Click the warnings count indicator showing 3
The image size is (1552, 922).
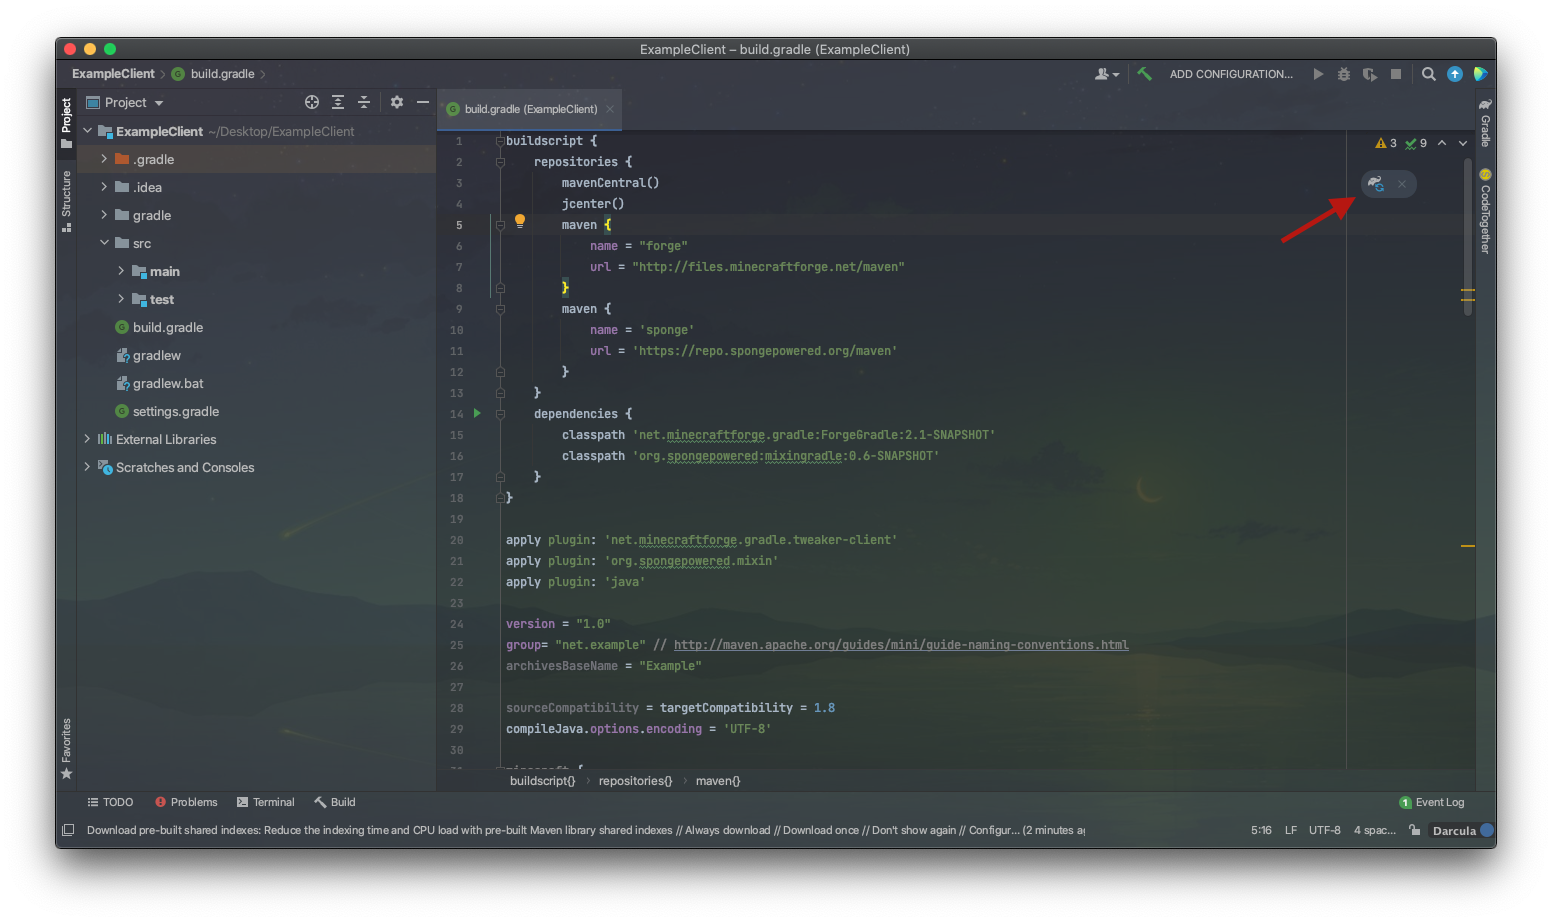click(1386, 143)
